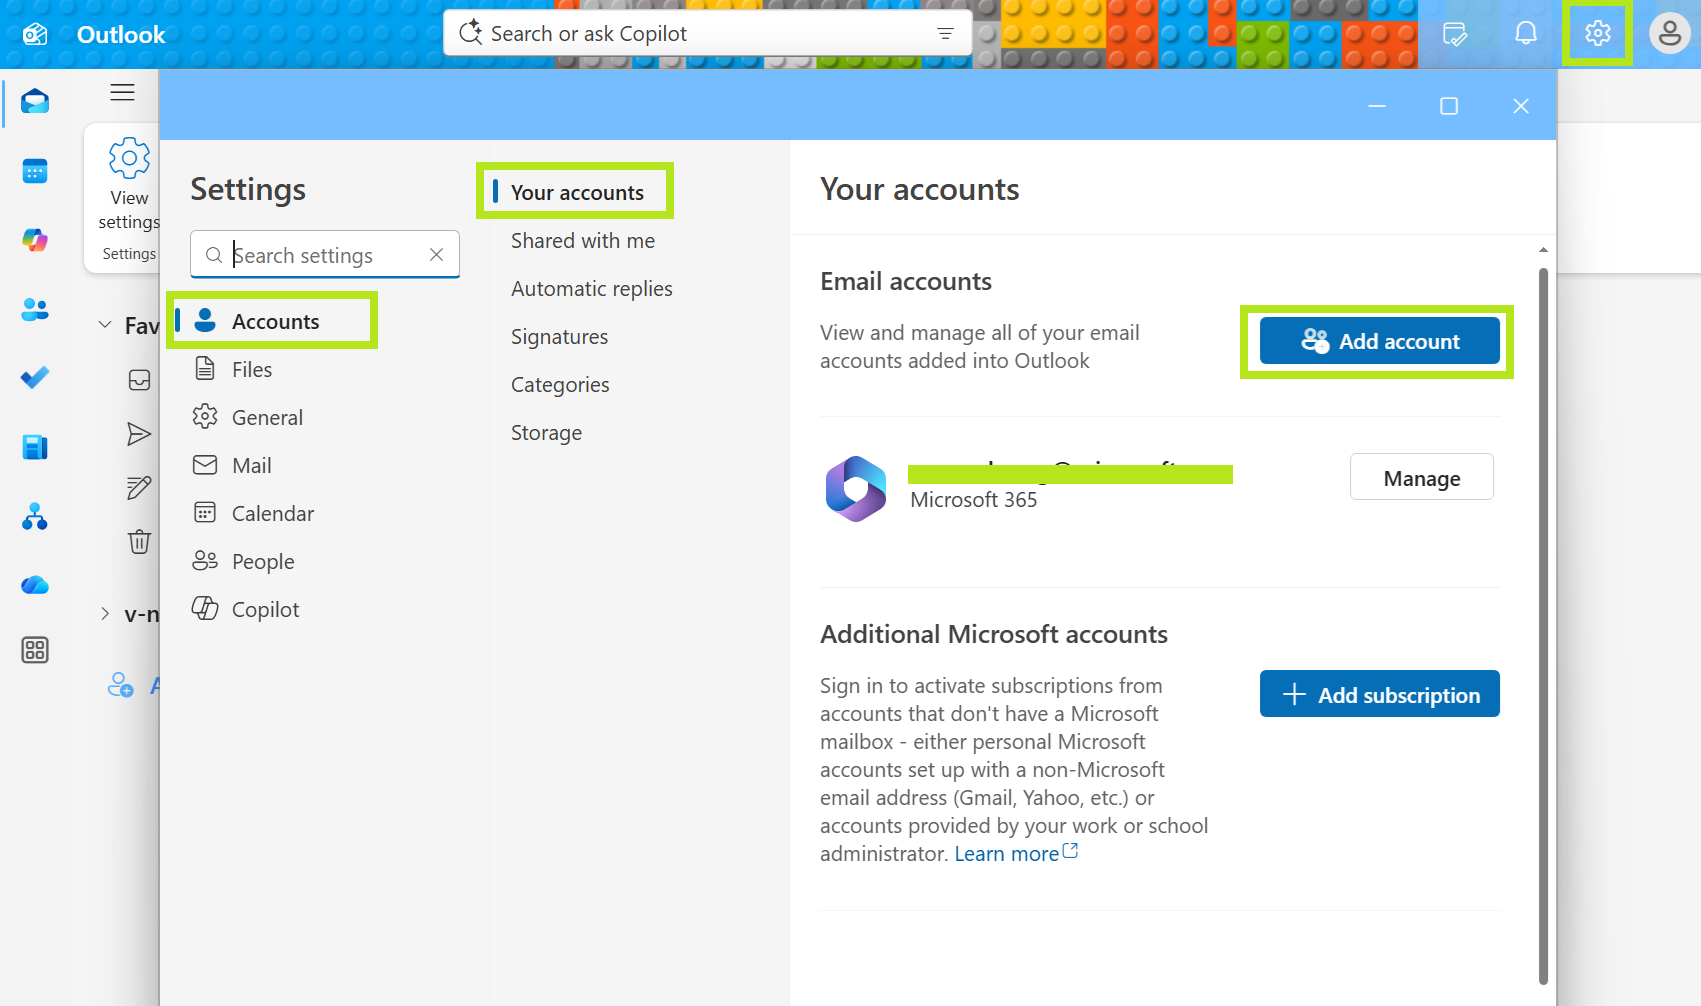The height and width of the screenshot is (1006, 1701).
Task: Open the Copilot app in left rail
Action: click(35, 240)
